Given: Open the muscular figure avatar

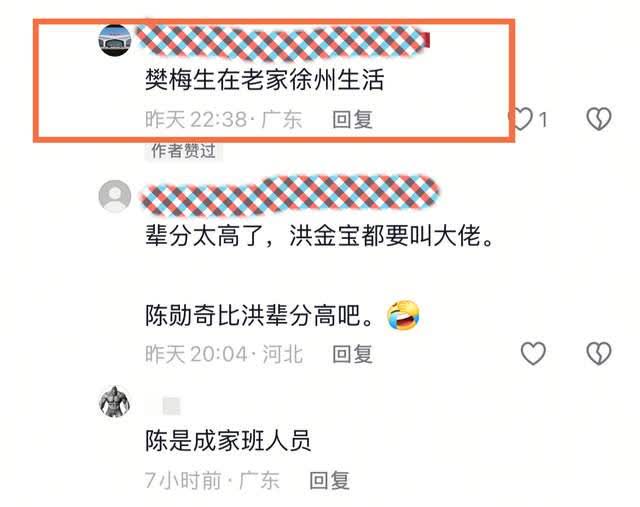Looking at the screenshot, I should click(x=115, y=402).
